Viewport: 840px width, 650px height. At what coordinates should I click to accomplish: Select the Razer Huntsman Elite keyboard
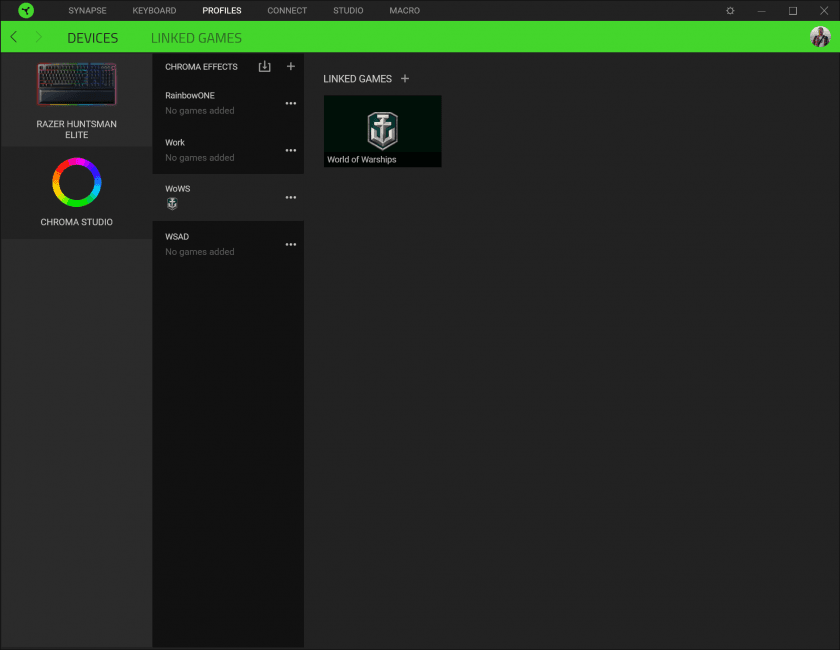click(77, 100)
